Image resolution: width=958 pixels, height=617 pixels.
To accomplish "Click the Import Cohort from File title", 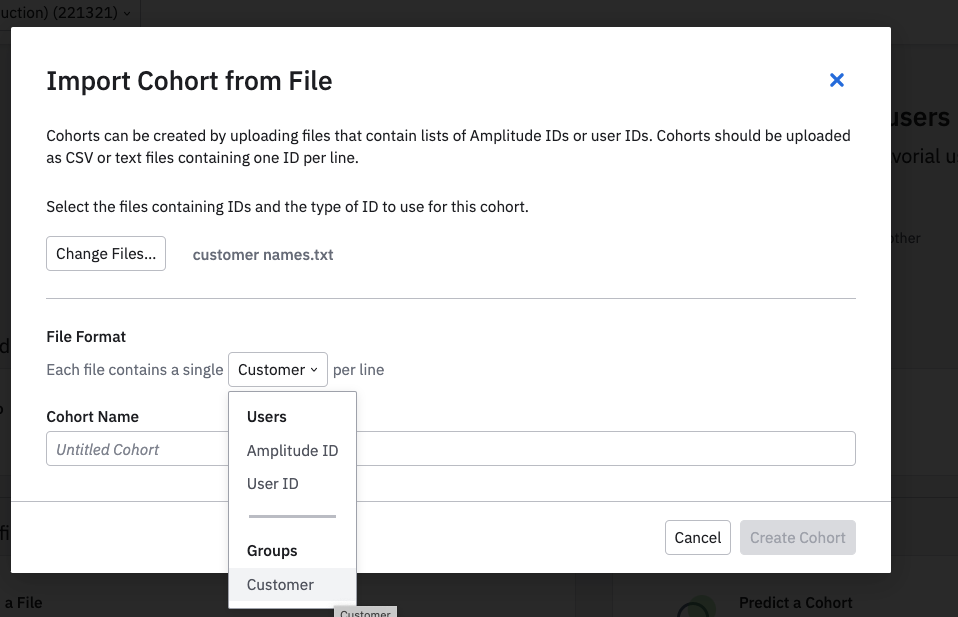I will point(189,81).
